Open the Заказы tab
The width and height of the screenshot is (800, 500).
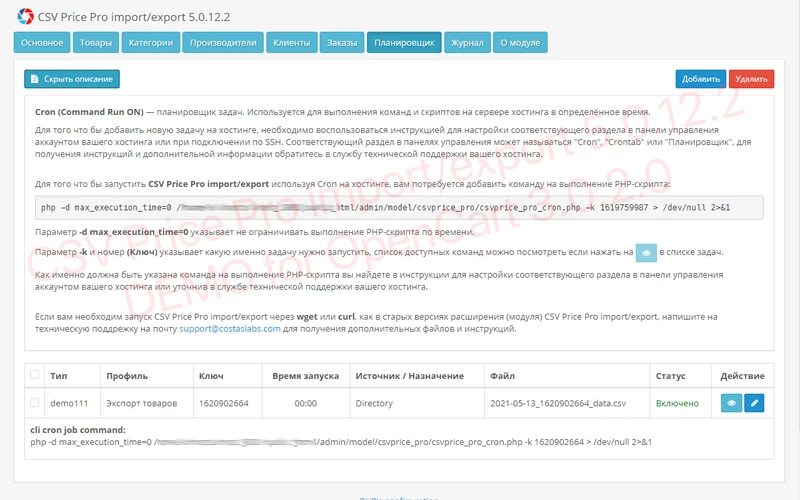(342, 42)
